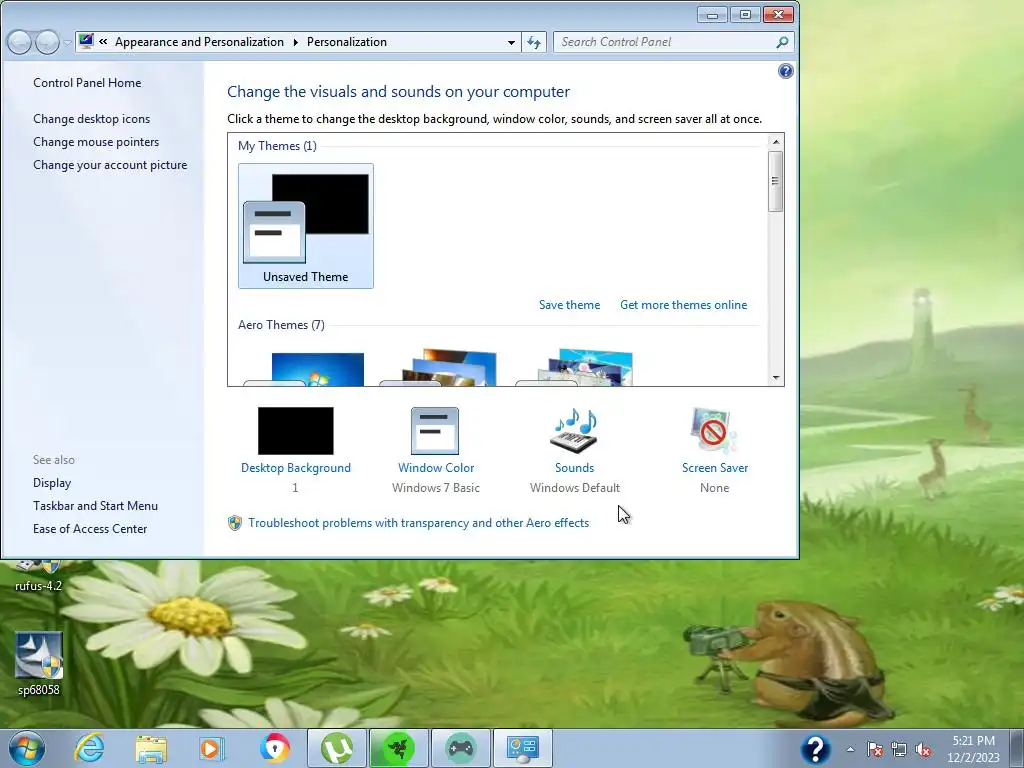
Task: Click the search magnifier icon
Action: tap(782, 42)
